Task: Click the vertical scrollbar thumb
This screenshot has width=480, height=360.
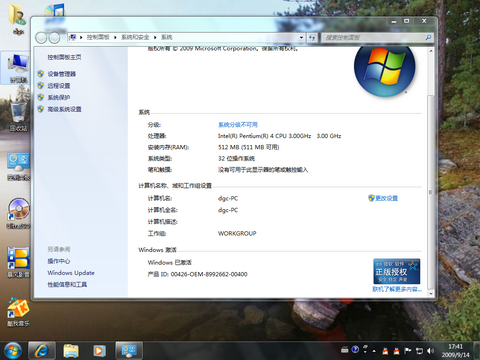Action: tap(431, 192)
